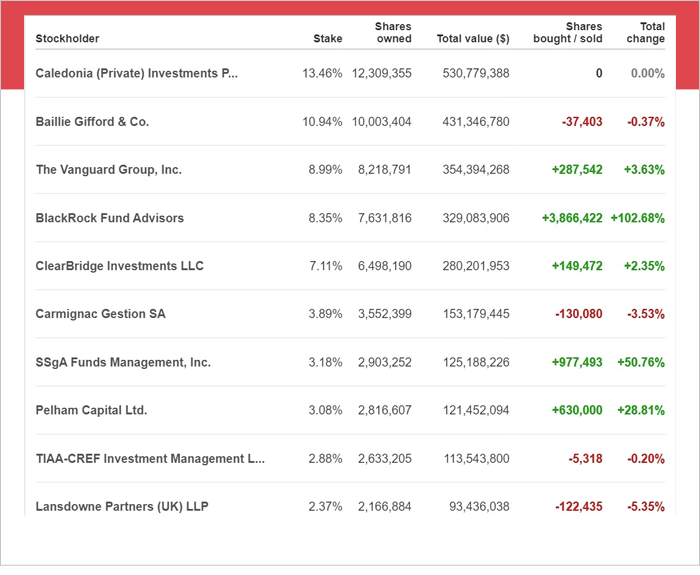Click total value 354,394,268
This screenshot has width=700, height=575.
click(476, 171)
